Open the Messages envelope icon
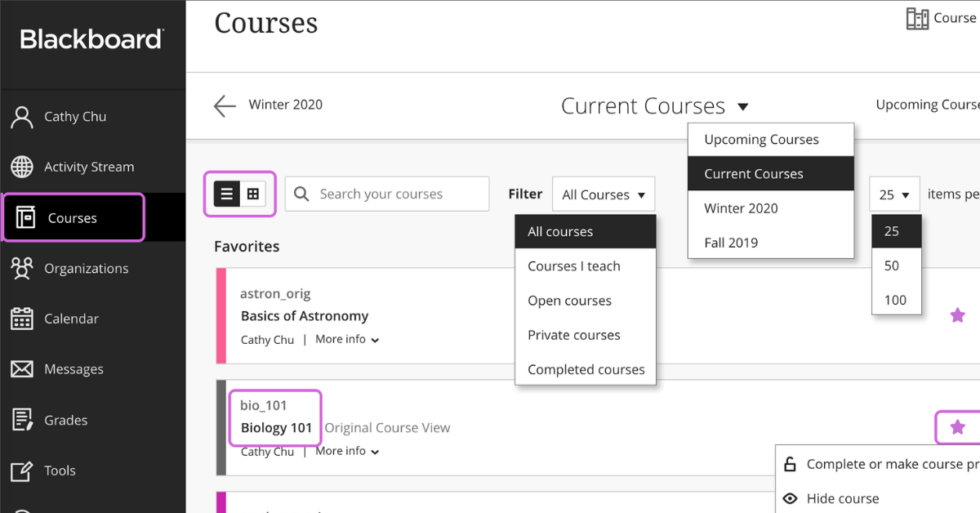The image size is (980, 513). 22,369
